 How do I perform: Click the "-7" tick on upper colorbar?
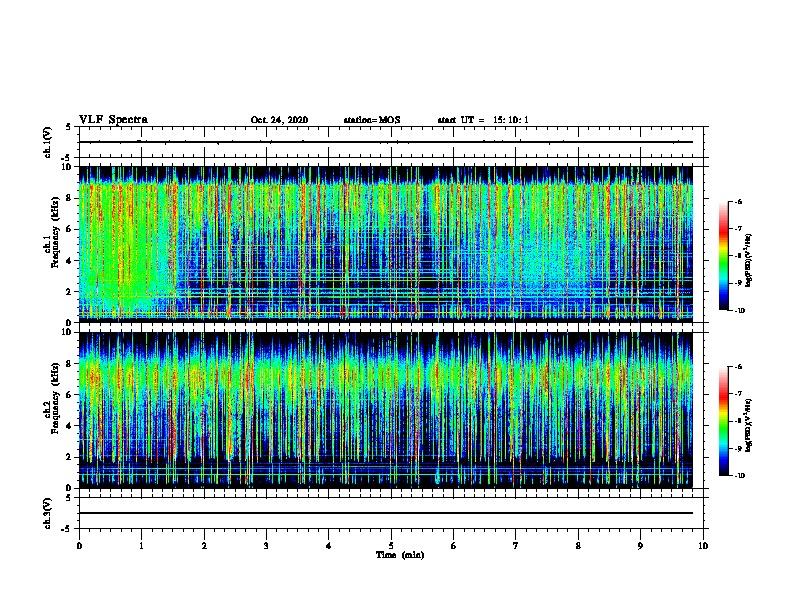tap(738, 229)
